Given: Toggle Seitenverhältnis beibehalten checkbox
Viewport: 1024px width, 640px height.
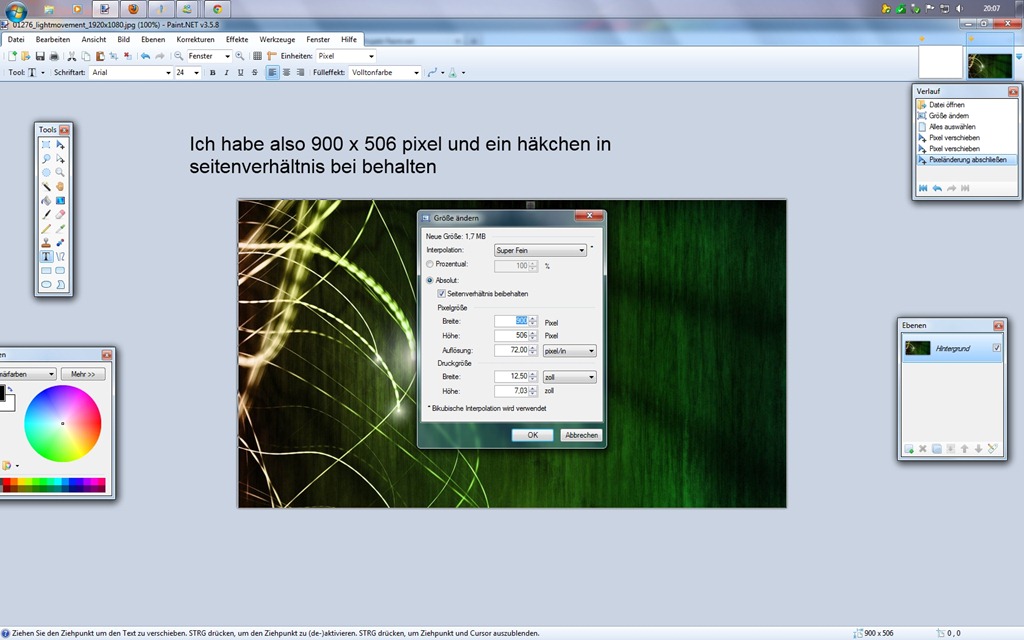Looking at the screenshot, I should [x=441, y=294].
